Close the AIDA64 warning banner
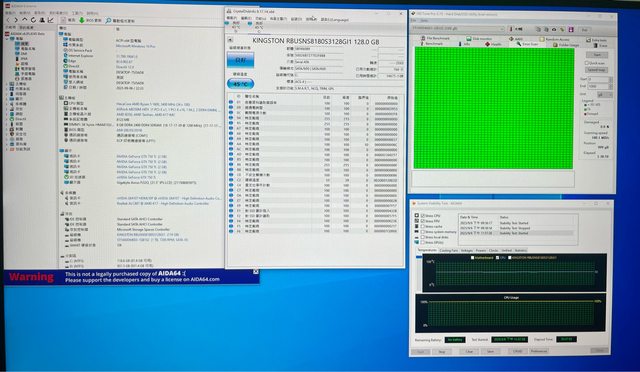Screen dimensions: 640x372 (x=256, y=271)
